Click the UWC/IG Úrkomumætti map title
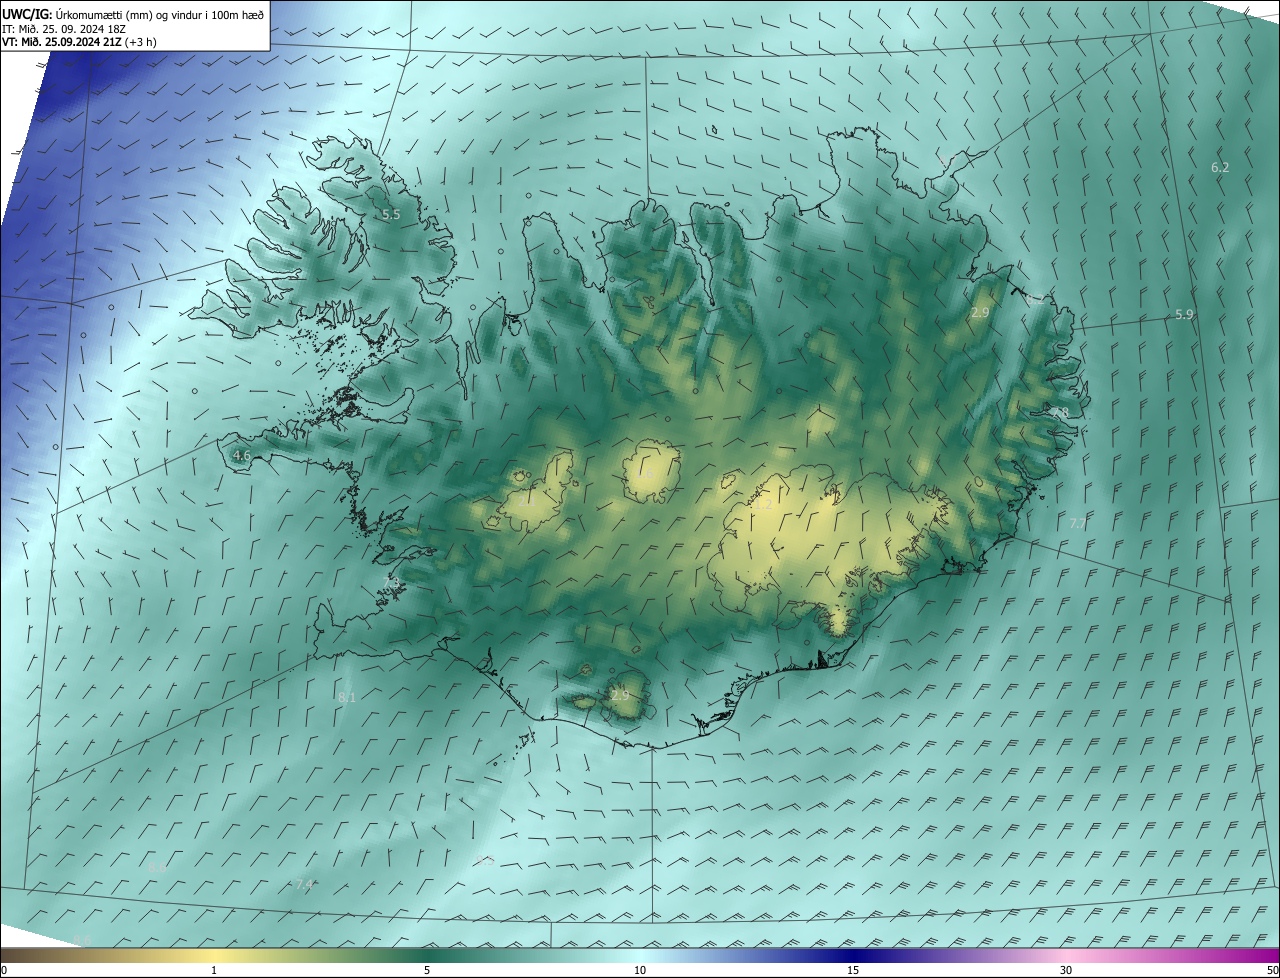 point(133,13)
